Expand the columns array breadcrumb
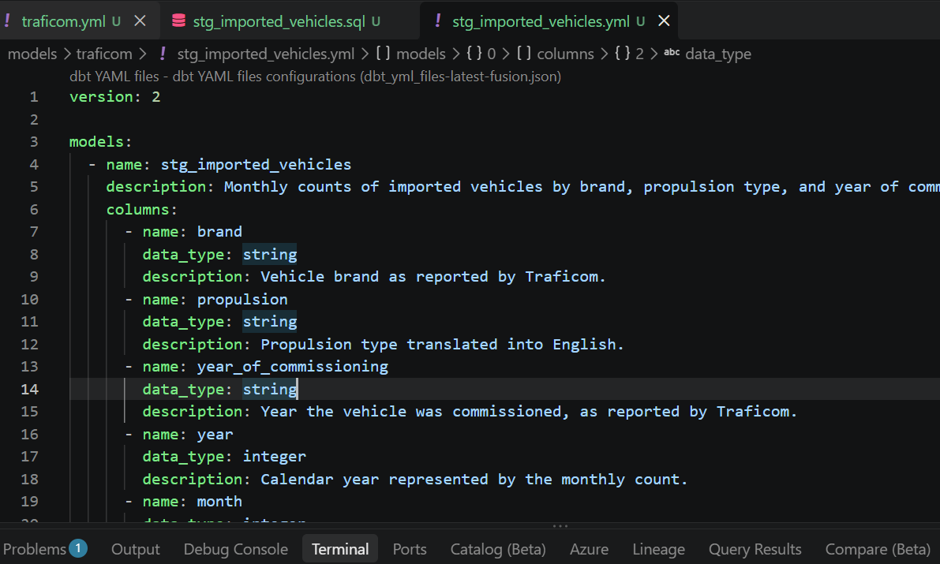 (565, 54)
